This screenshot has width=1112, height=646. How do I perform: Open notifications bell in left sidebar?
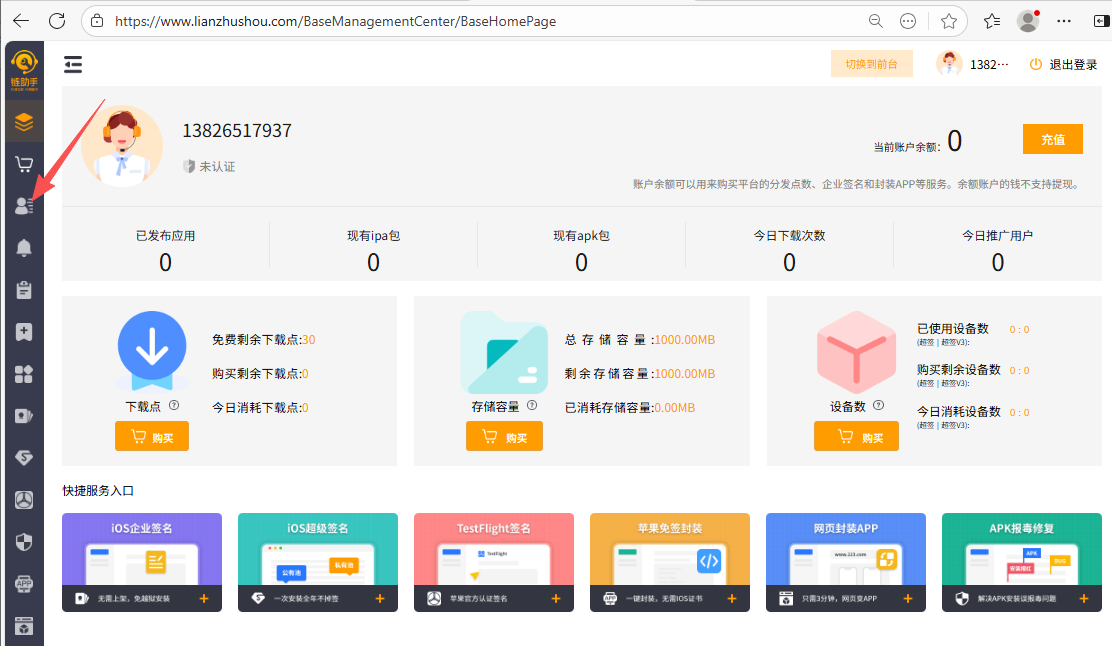24,248
